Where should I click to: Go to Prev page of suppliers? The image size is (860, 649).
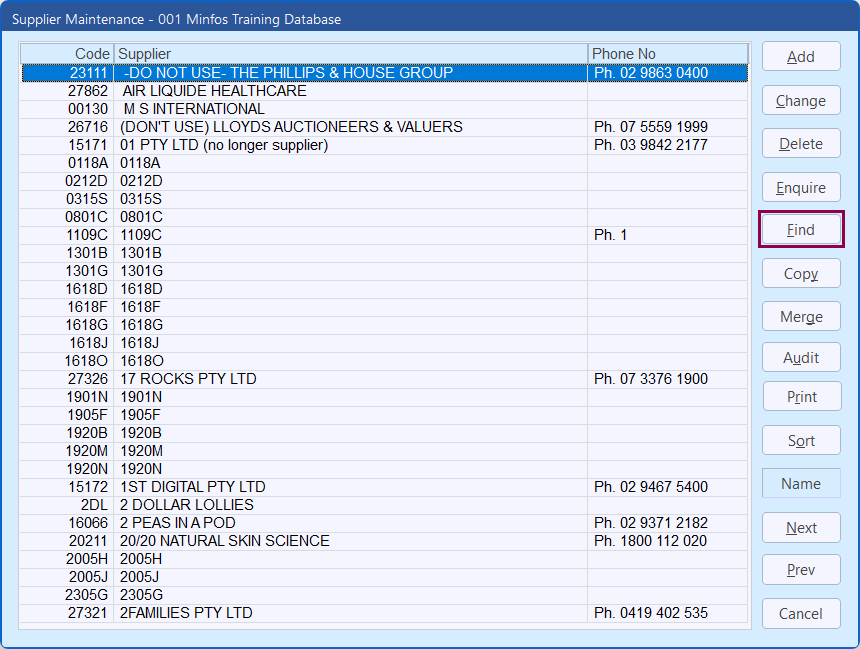click(x=801, y=569)
